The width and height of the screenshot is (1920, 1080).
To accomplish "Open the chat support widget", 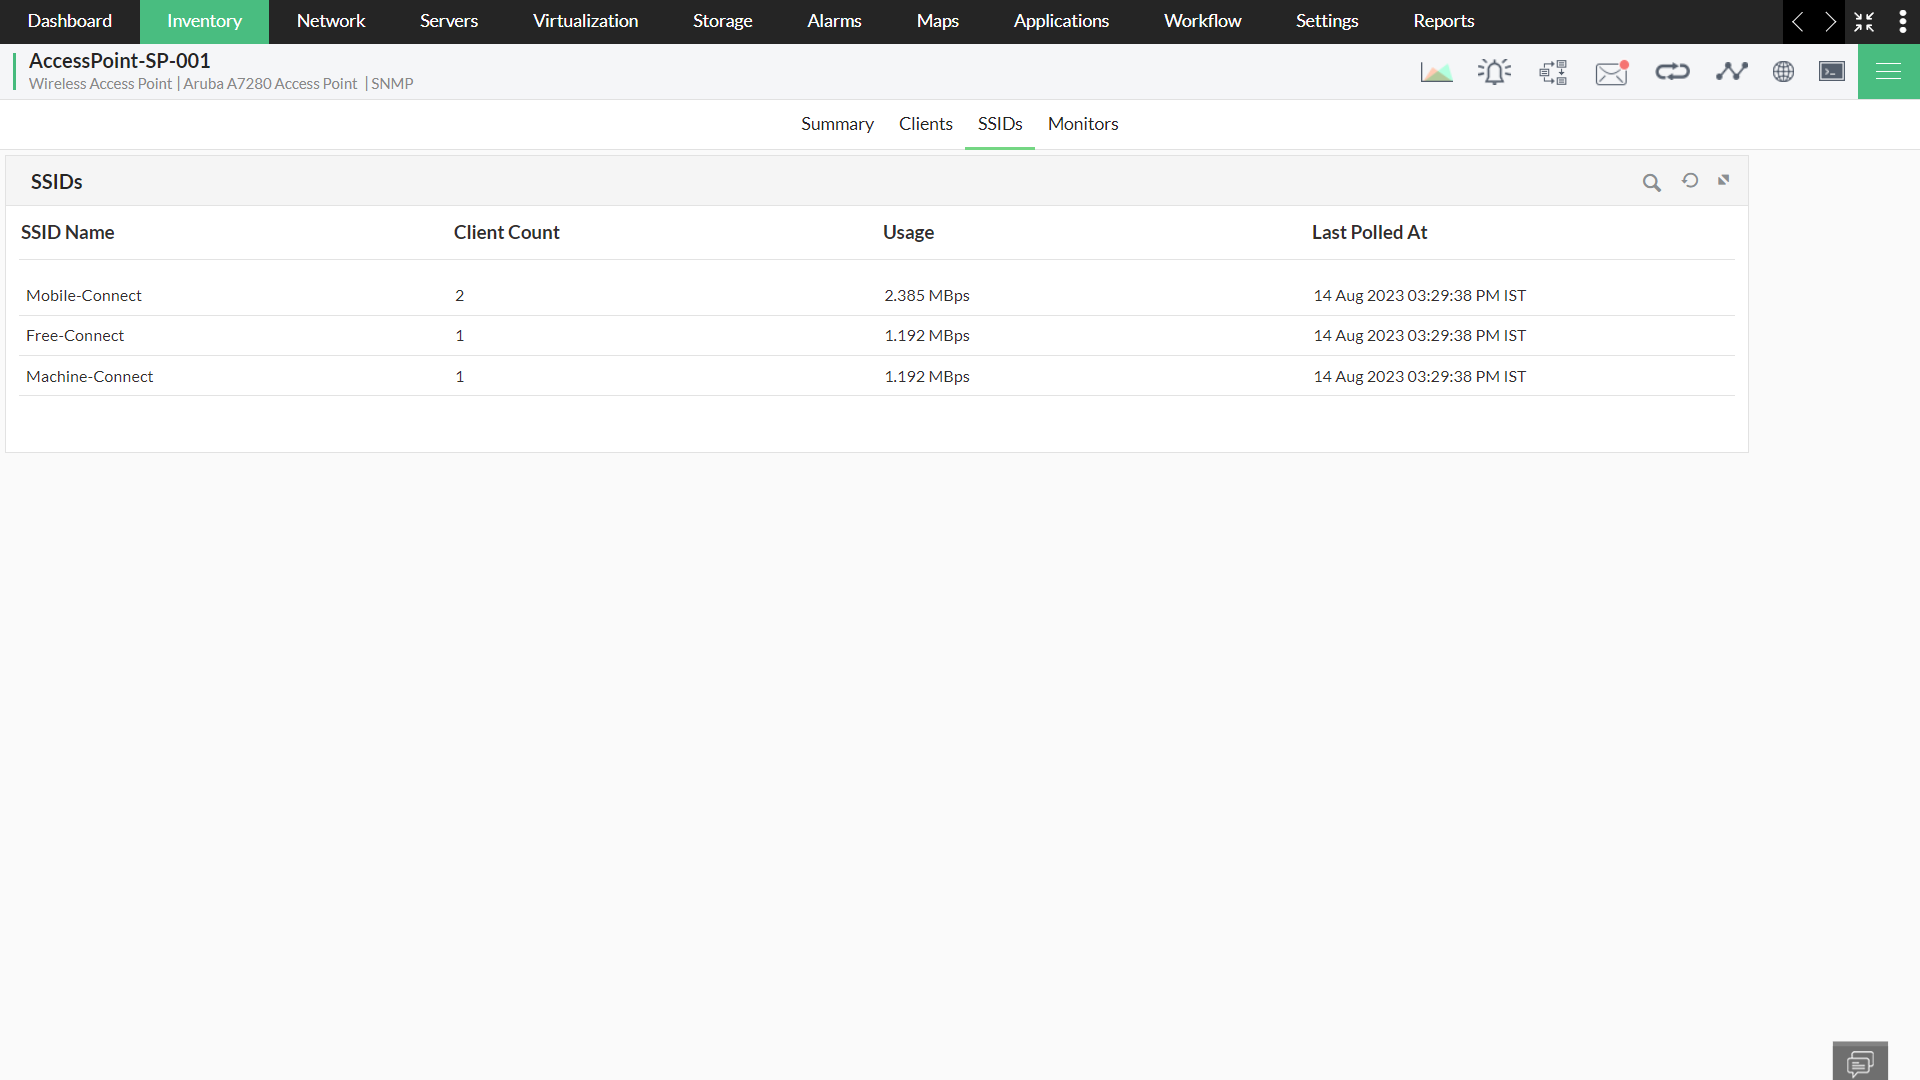I will pyautogui.click(x=1860, y=1061).
